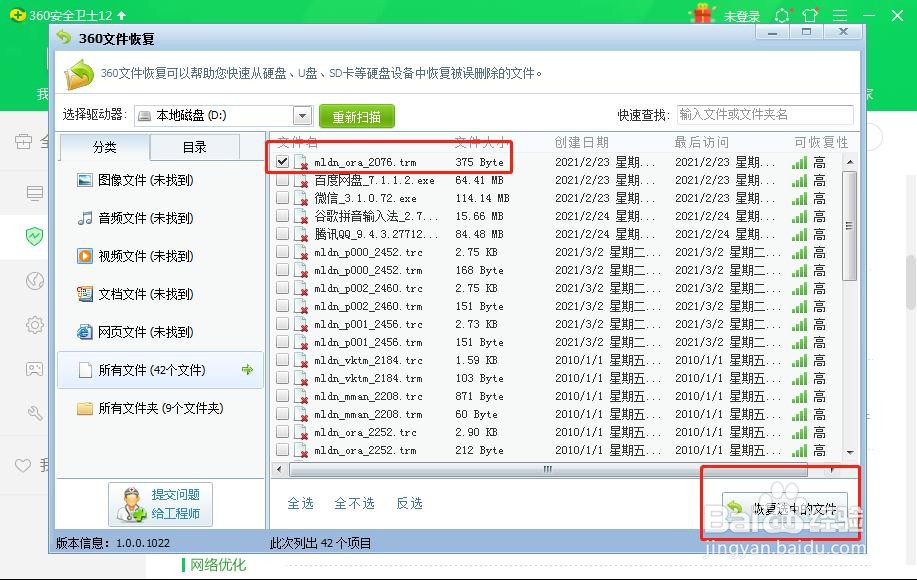Screen dimensions: 917x580
Task: Select checkbox for mldn_p000_2452.trc
Action: click(282, 251)
